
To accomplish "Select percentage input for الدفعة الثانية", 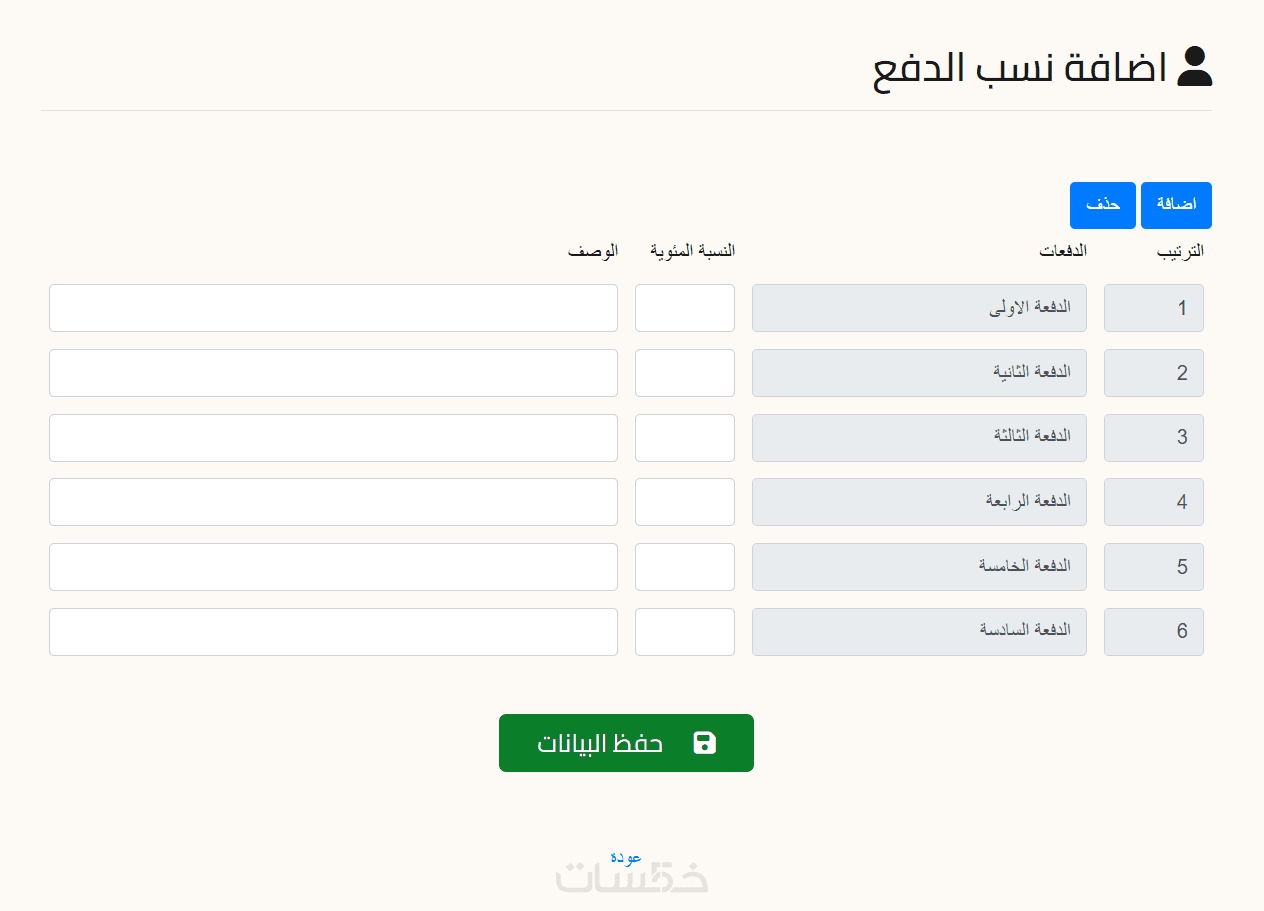I will pos(685,373).
